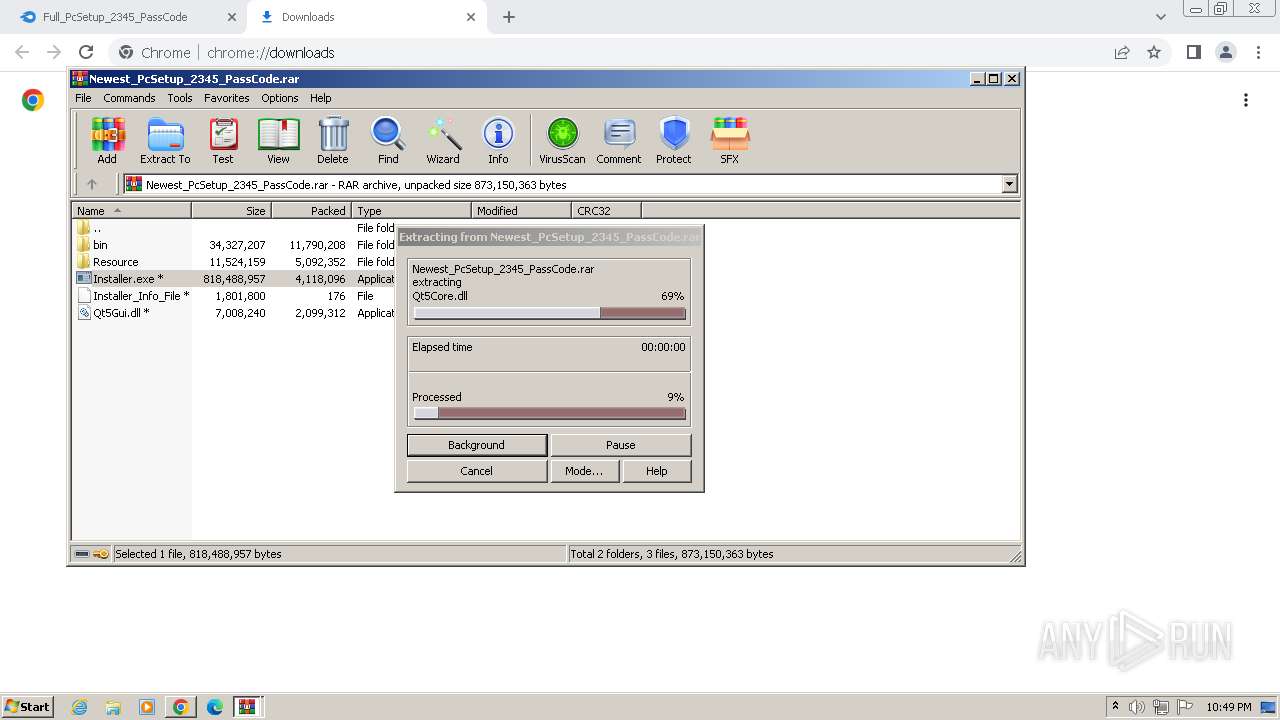The height and width of the screenshot is (720, 1280).
Task: Sort by the Packed column header
Action: 312,211
